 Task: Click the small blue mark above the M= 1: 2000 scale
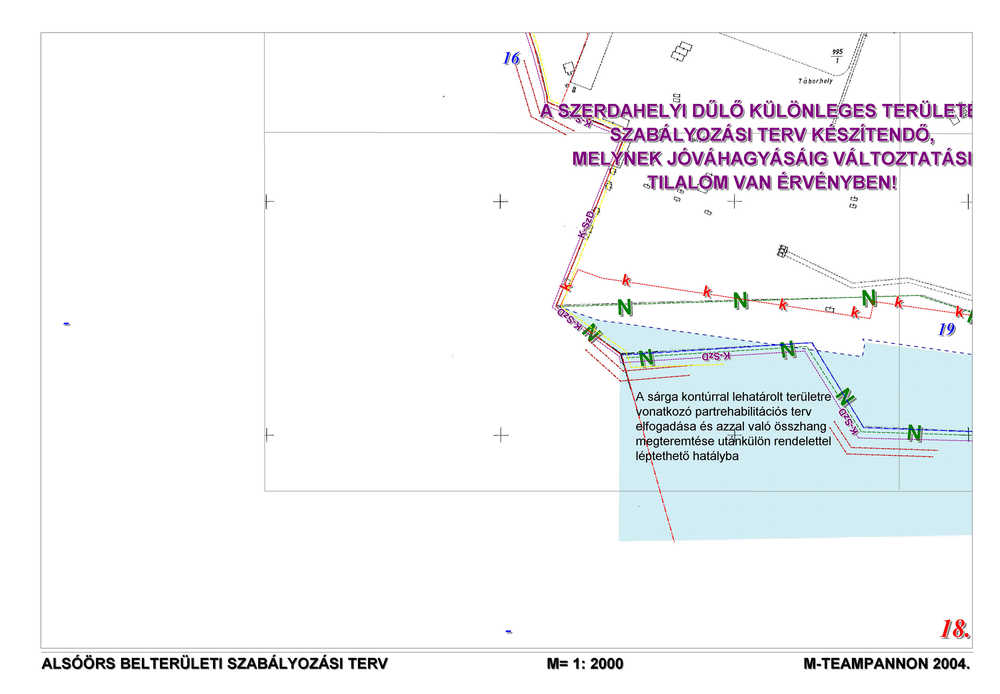point(508,631)
